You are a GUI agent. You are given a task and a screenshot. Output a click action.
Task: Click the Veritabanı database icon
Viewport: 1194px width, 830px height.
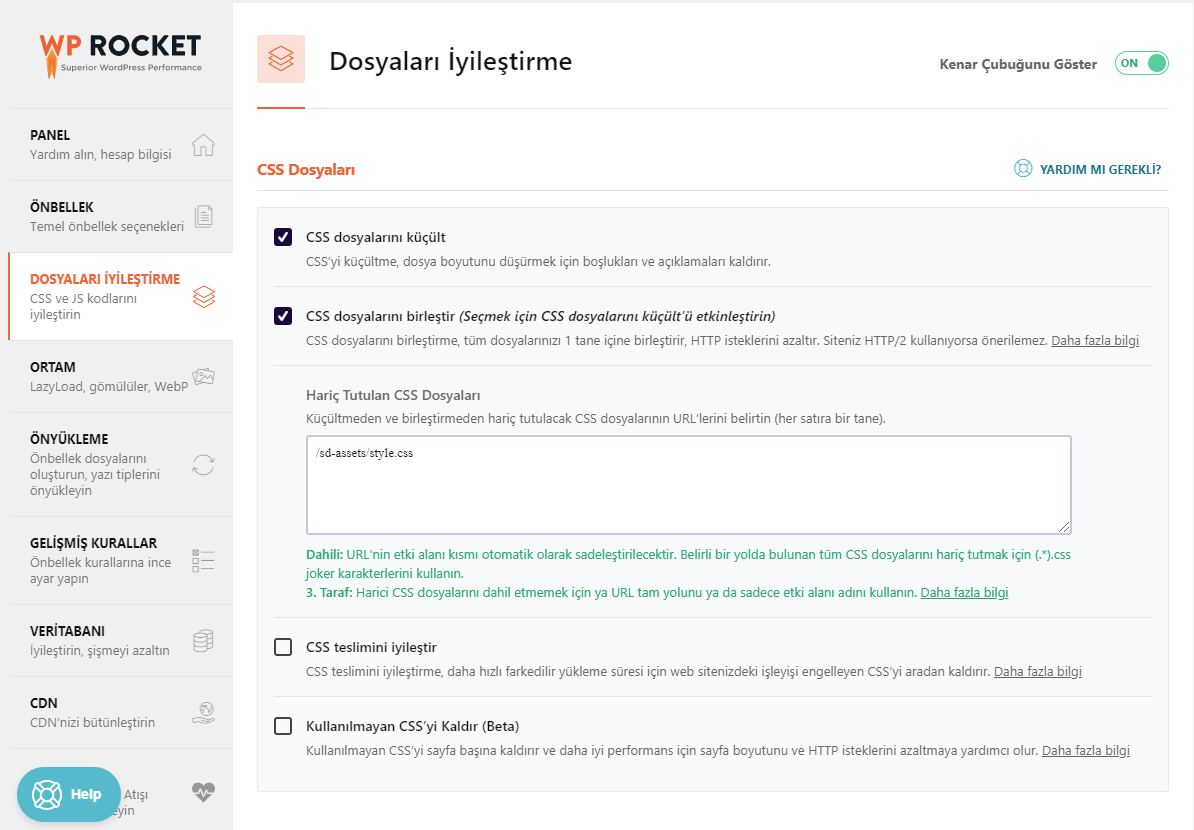(203, 640)
